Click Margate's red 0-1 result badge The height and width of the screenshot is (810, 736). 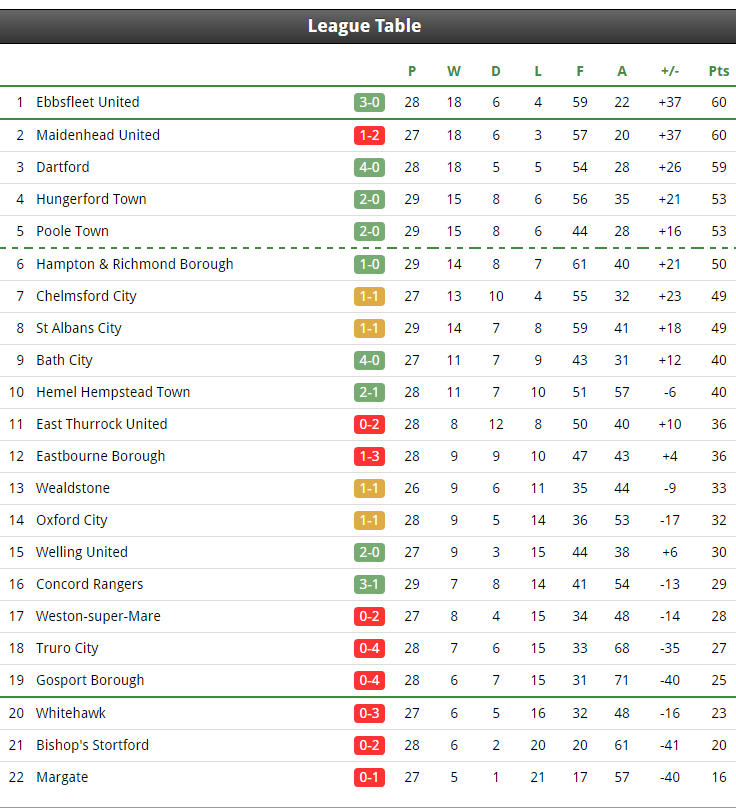pyautogui.click(x=369, y=777)
